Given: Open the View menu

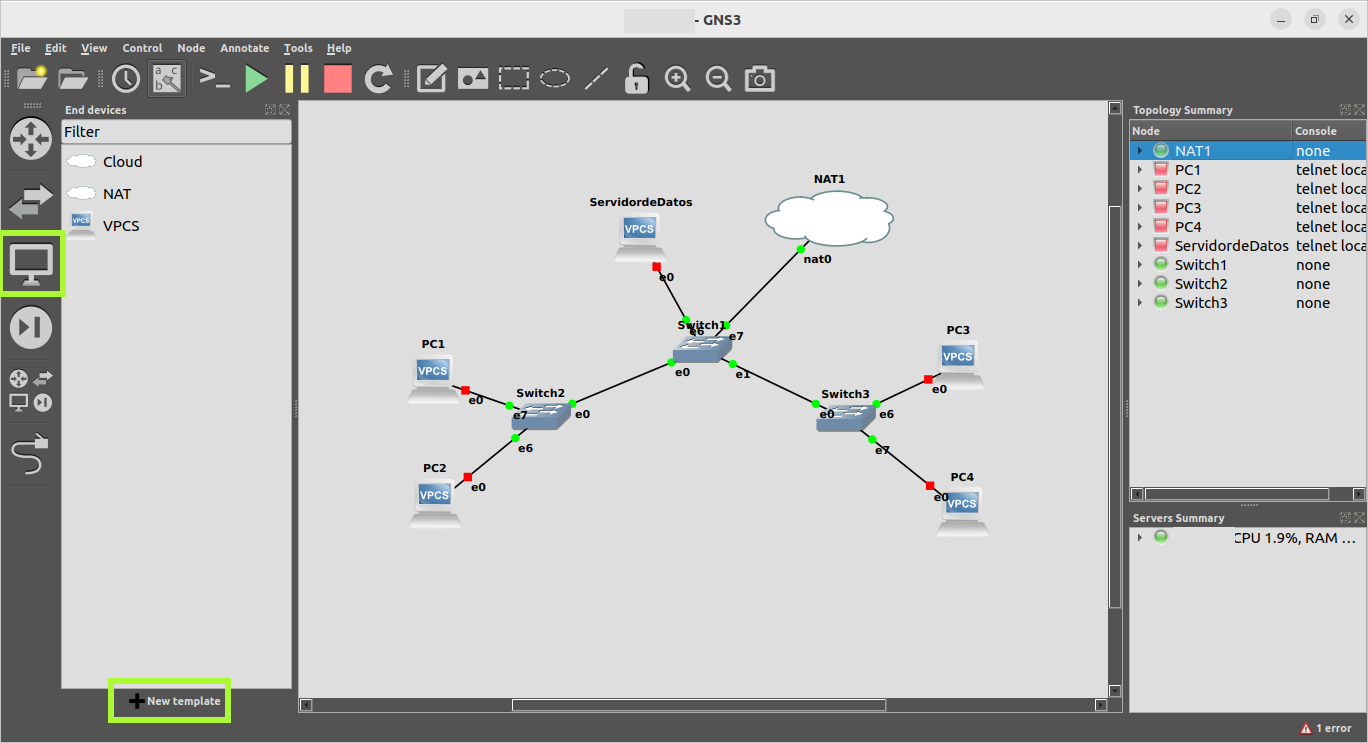Looking at the screenshot, I should coord(94,48).
